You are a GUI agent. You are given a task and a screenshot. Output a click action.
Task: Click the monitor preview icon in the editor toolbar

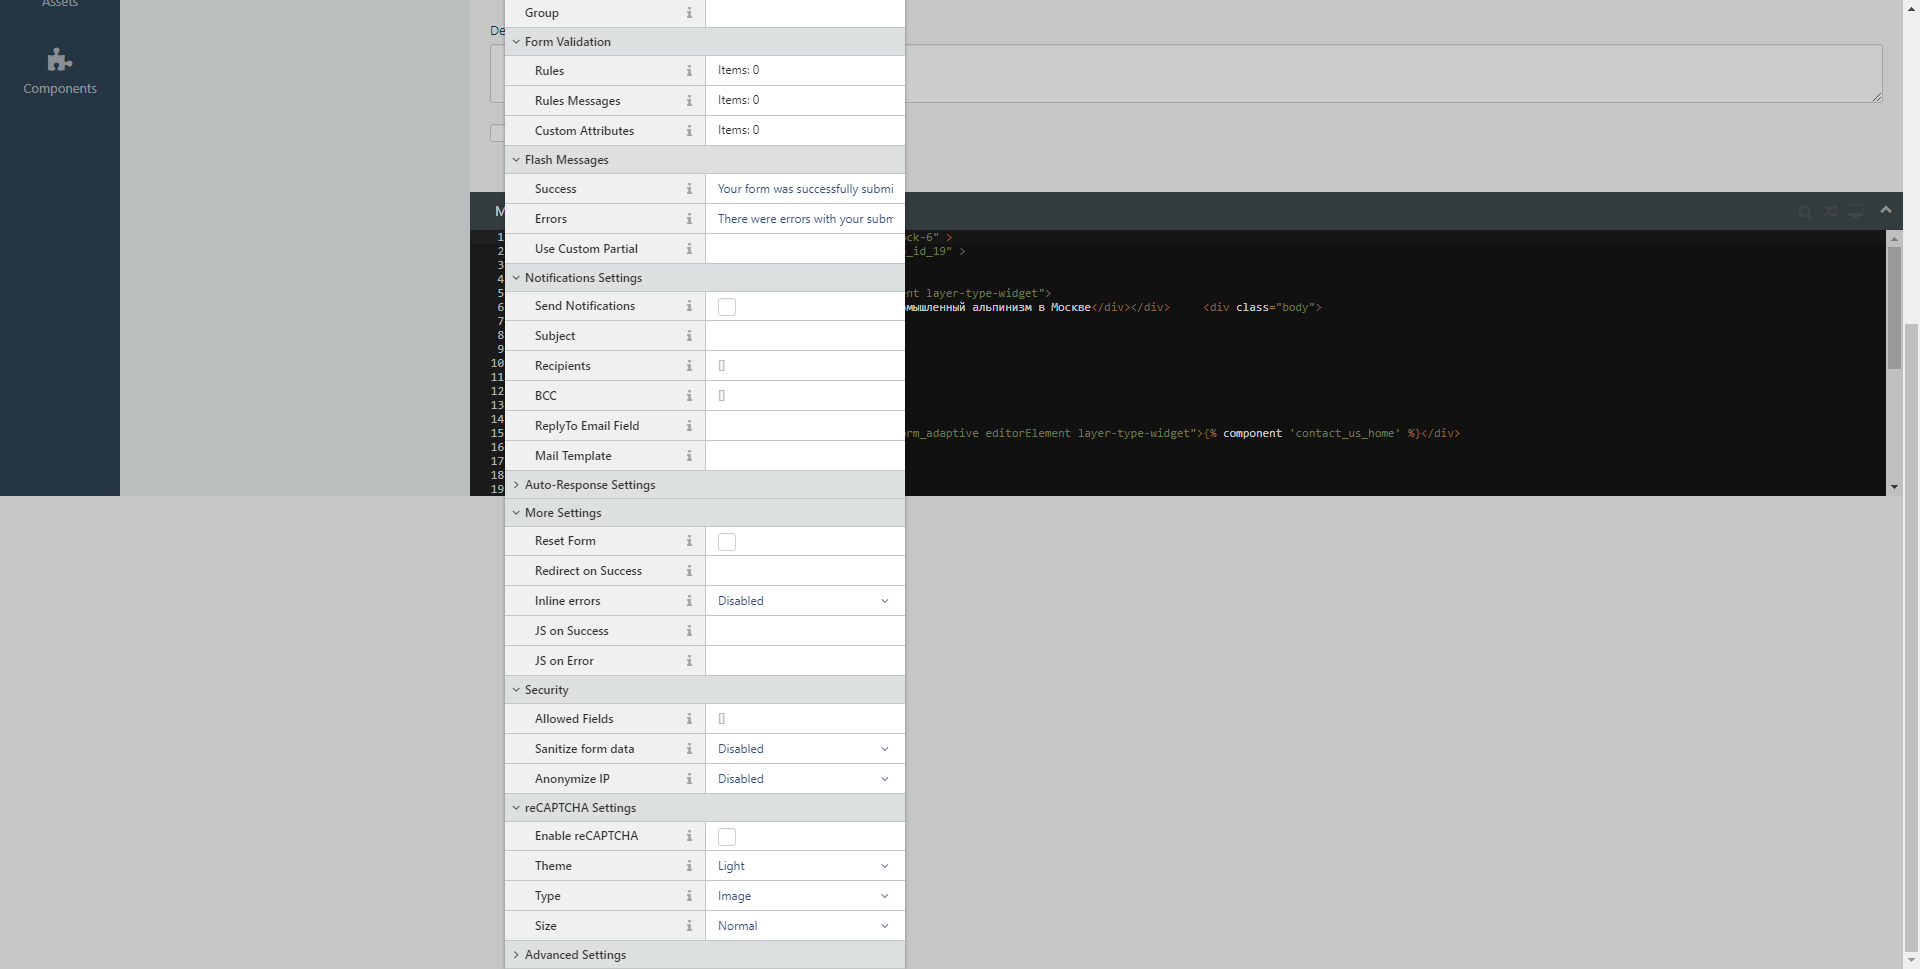(x=1856, y=211)
